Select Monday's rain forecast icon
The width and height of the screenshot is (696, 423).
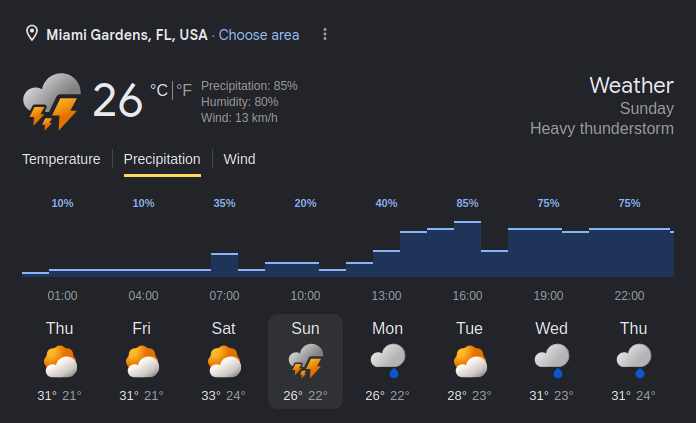388,361
